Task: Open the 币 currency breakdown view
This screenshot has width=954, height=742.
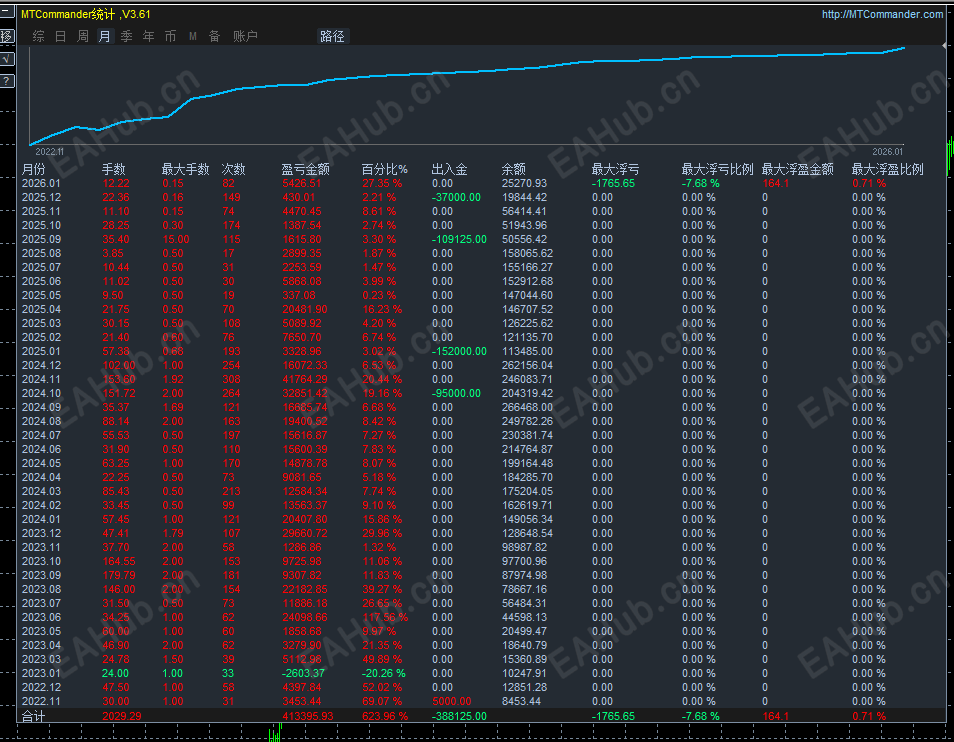Action: click(170, 36)
